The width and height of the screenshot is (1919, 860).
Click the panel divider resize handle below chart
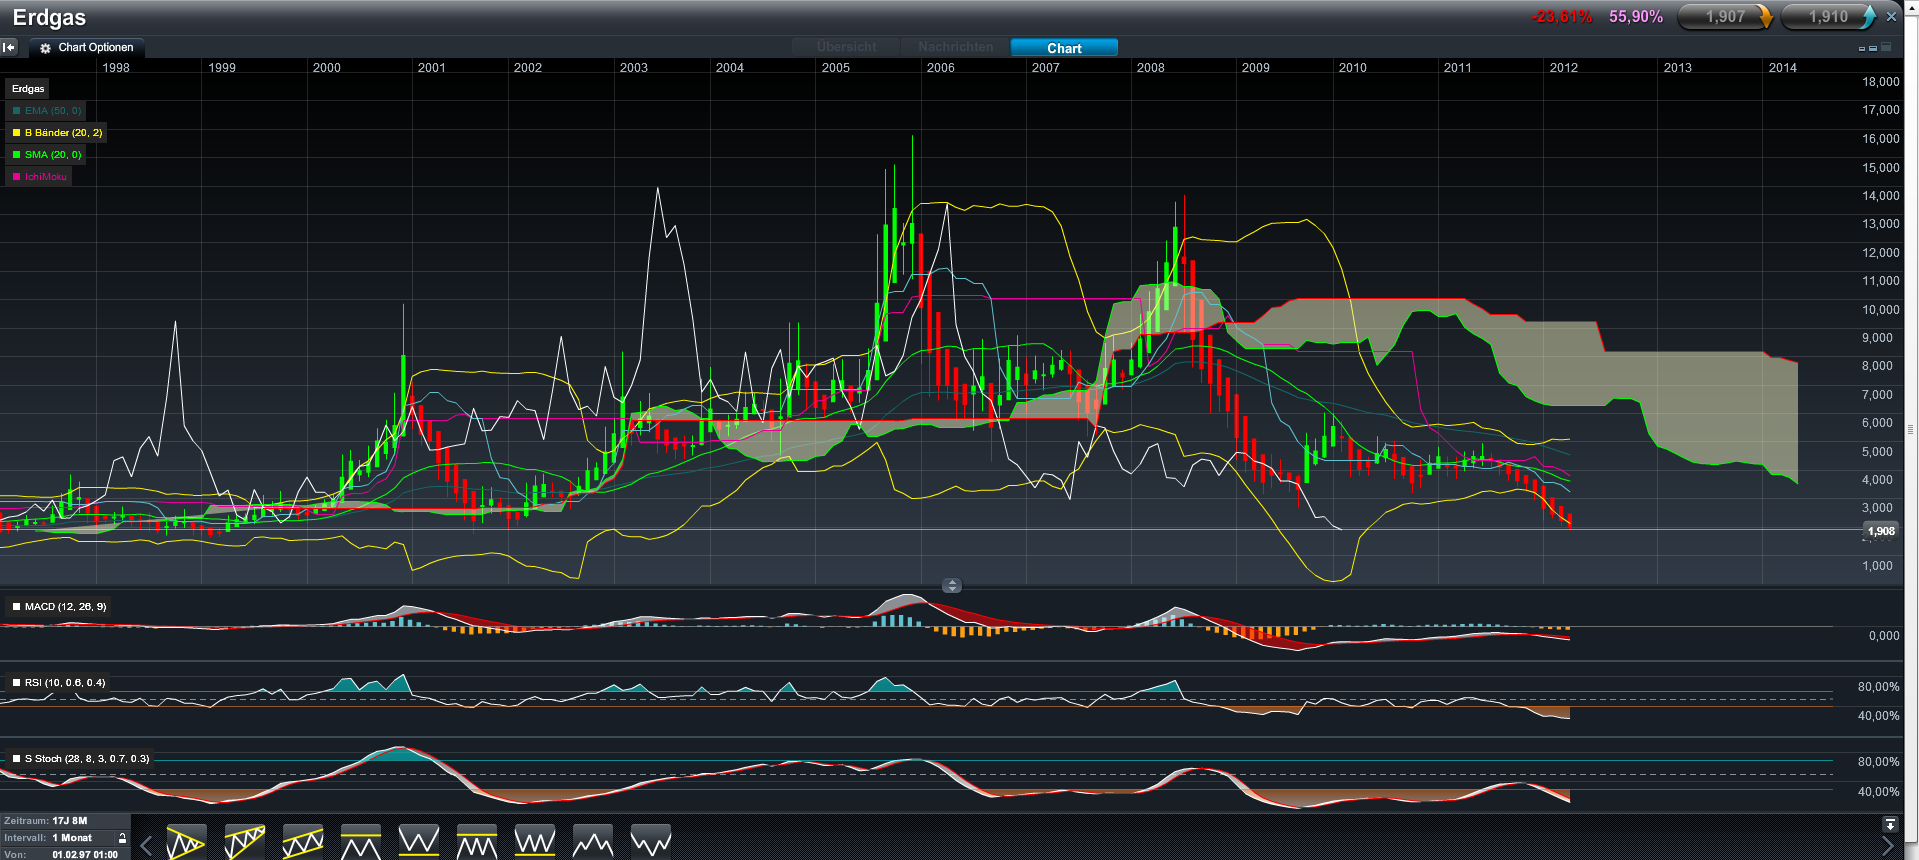[952, 586]
